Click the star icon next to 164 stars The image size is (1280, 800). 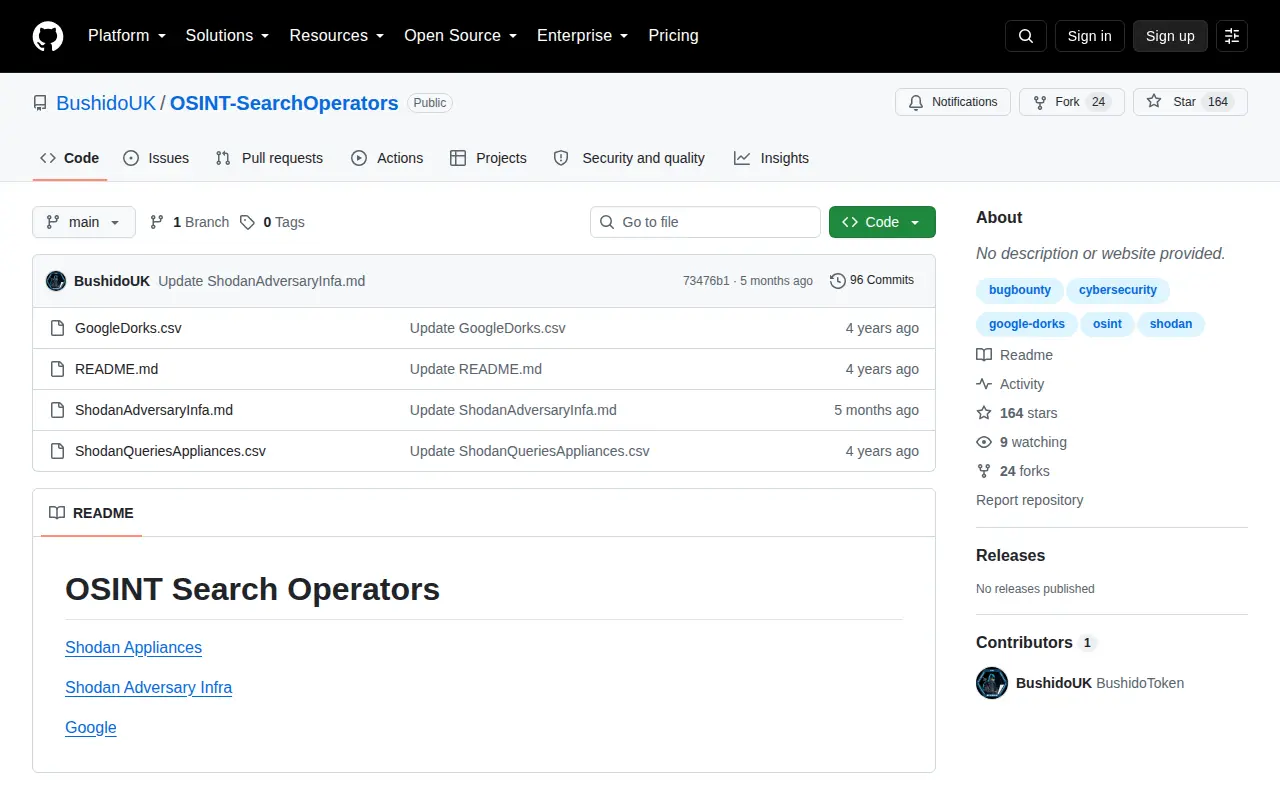(984, 413)
